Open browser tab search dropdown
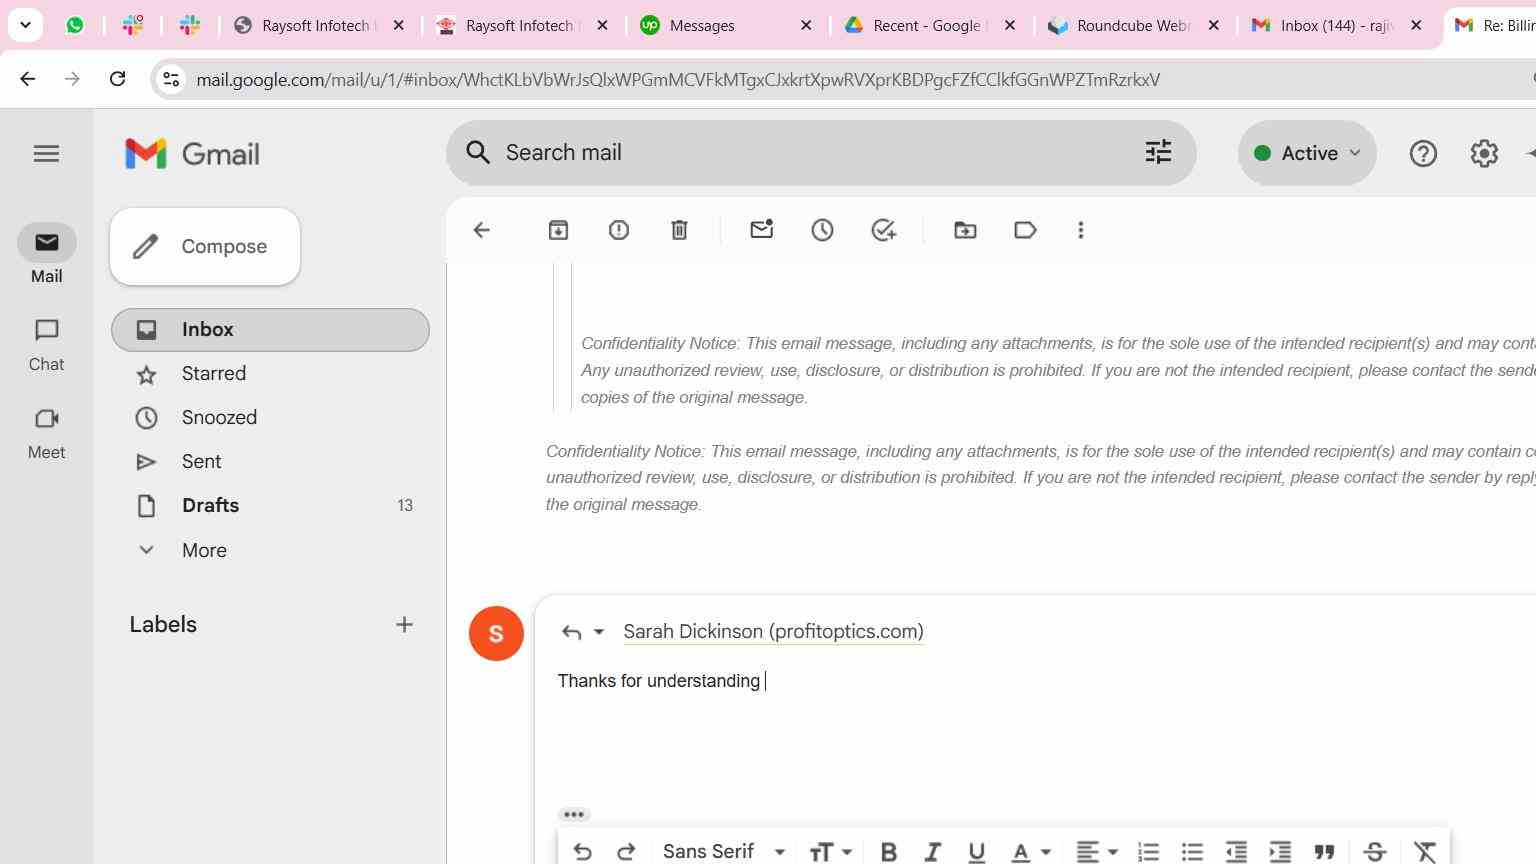Viewport: 1536px width, 864px height. click(25, 25)
